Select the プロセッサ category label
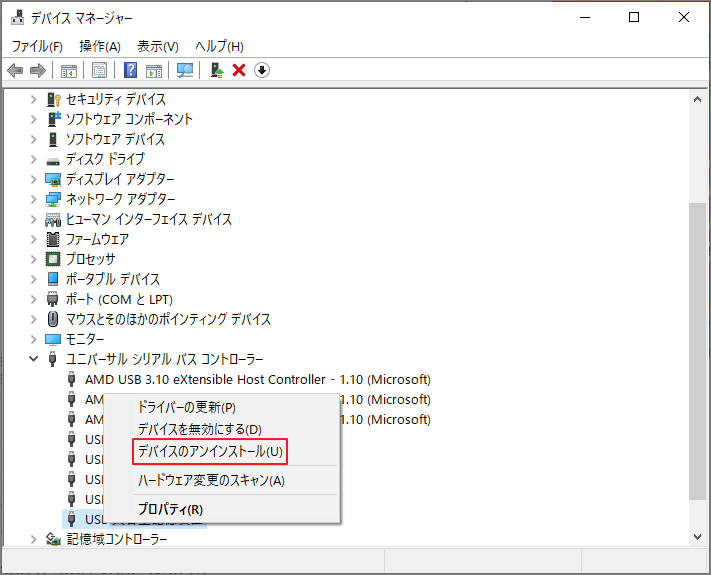 [x=91, y=259]
